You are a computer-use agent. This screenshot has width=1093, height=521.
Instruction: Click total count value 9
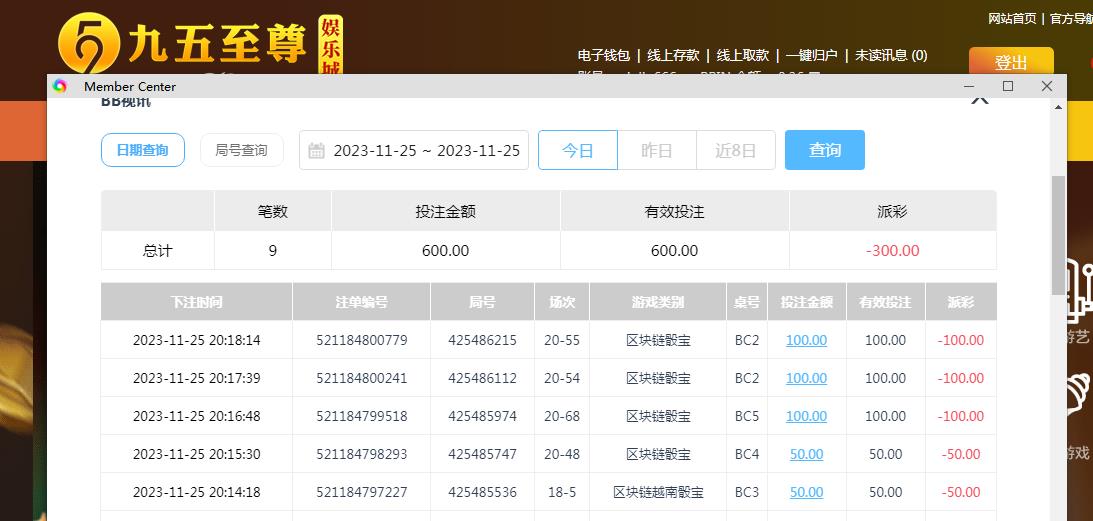[273, 250]
